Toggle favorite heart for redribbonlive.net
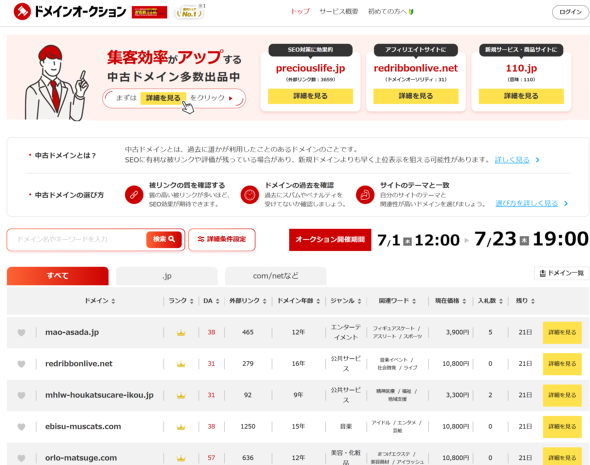Image resolution: width=590 pixels, height=465 pixels. (21, 364)
